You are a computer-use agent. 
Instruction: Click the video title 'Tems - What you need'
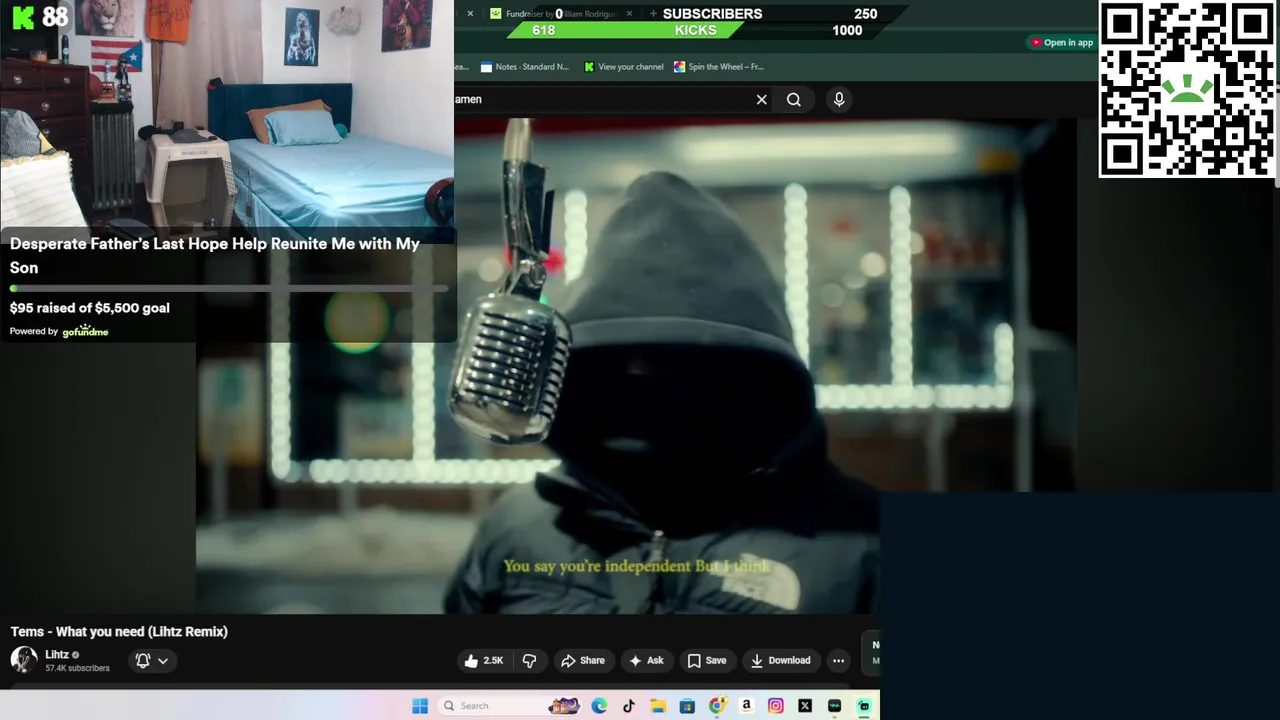click(x=119, y=631)
